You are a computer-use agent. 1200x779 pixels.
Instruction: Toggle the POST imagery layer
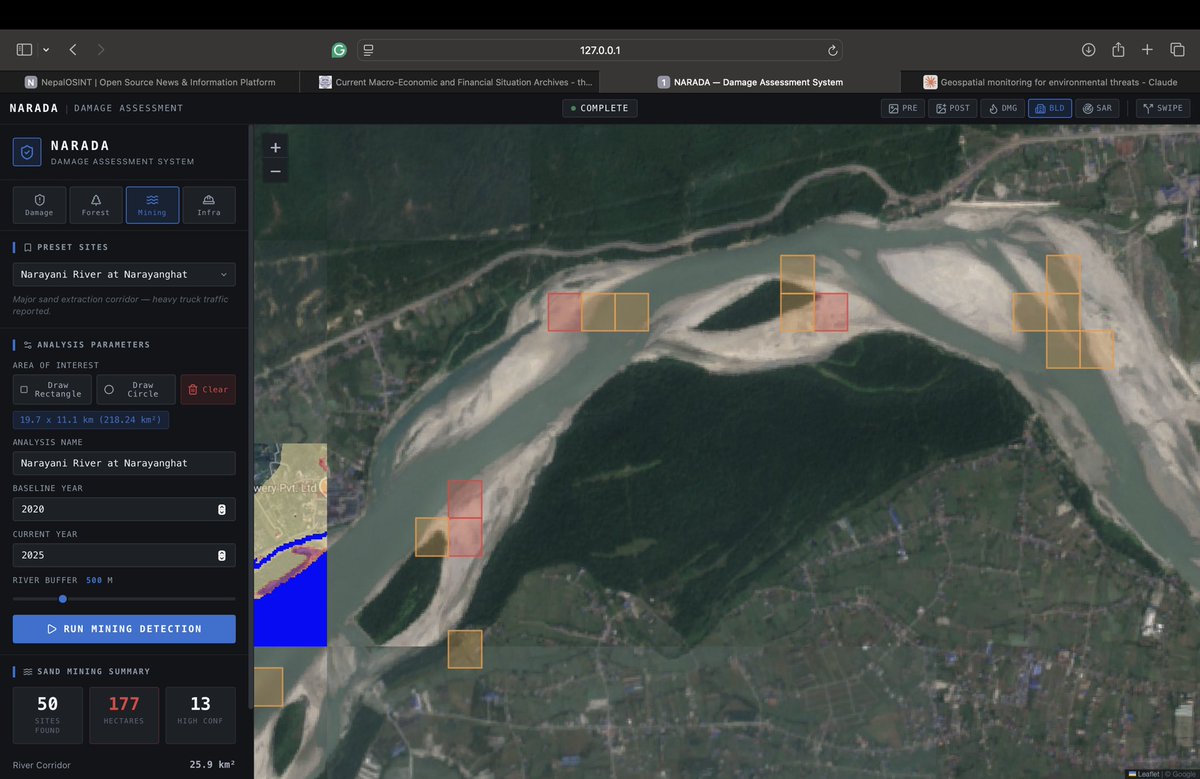pos(952,108)
